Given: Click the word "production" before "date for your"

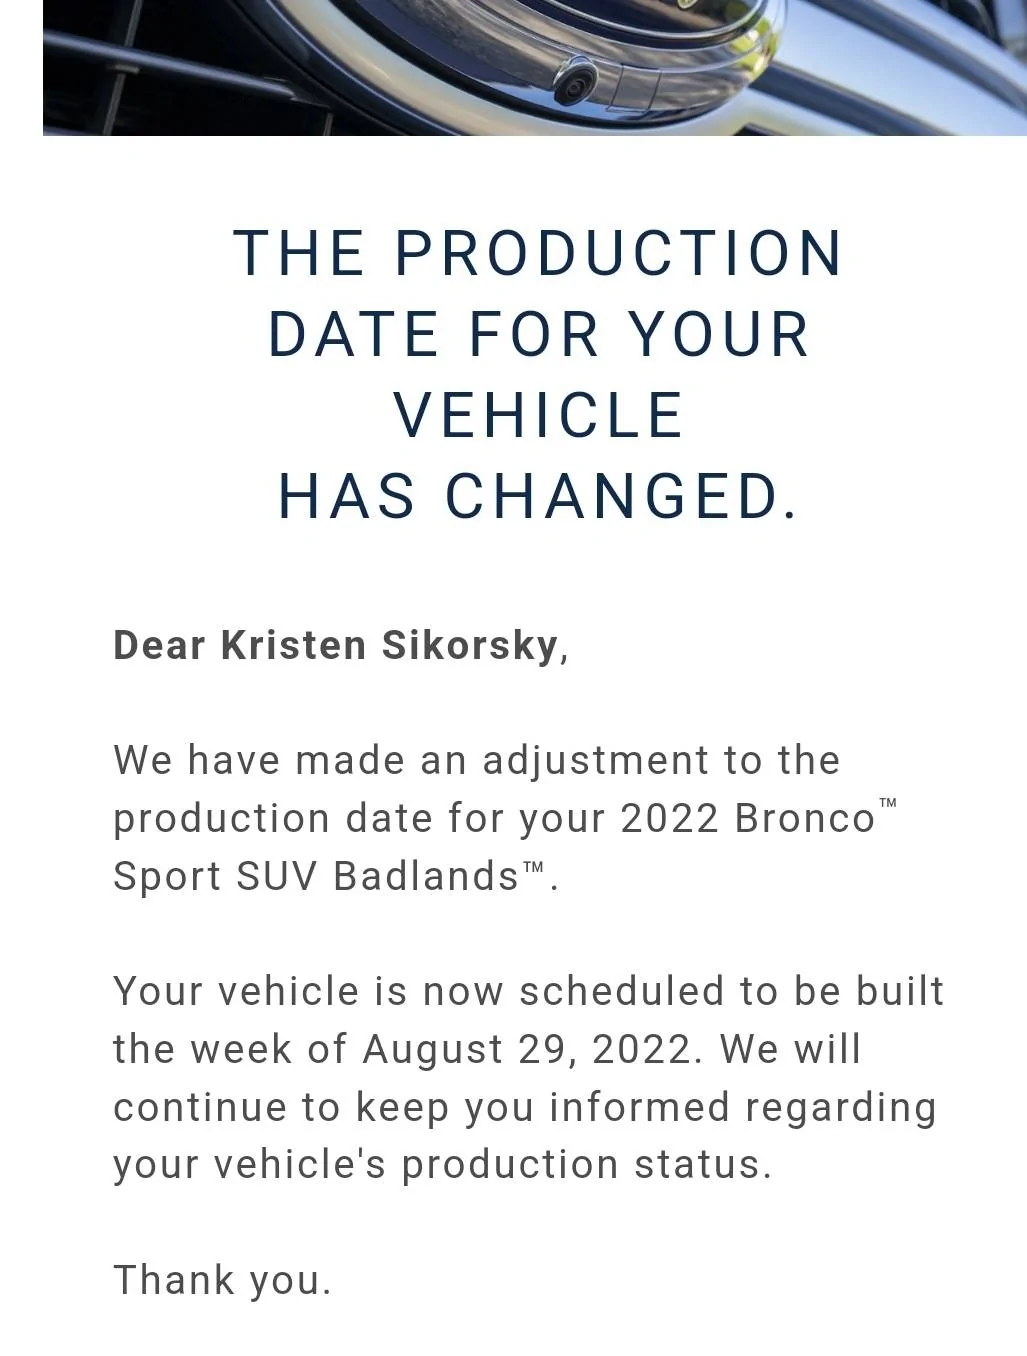Looking at the screenshot, I should [x=221, y=818].
